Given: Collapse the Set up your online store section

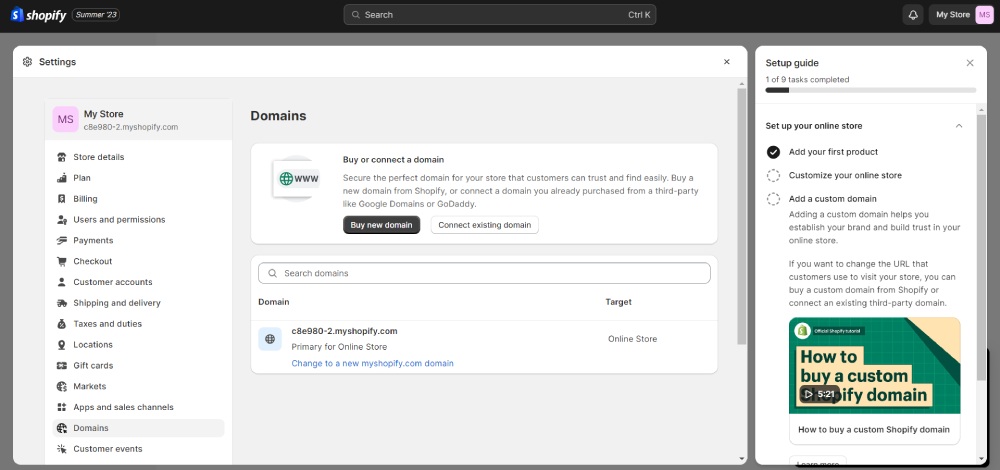Looking at the screenshot, I should tap(959, 126).
